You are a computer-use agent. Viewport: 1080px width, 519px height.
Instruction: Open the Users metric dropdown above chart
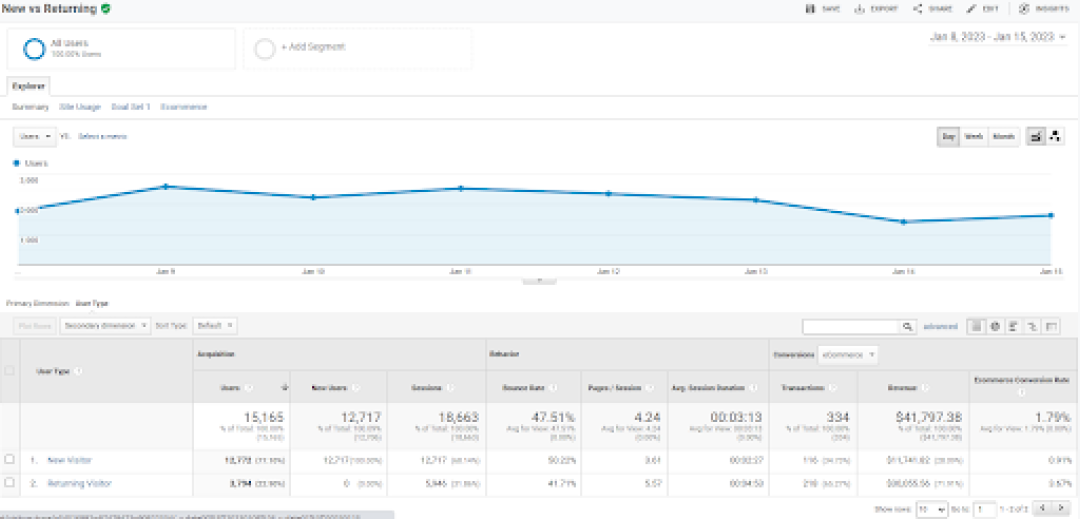point(35,136)
